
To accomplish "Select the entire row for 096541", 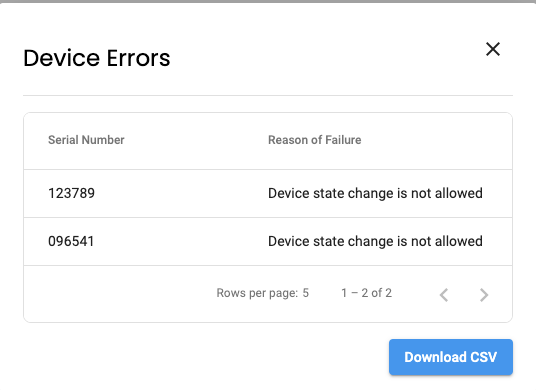I will (x=268, y=242).
